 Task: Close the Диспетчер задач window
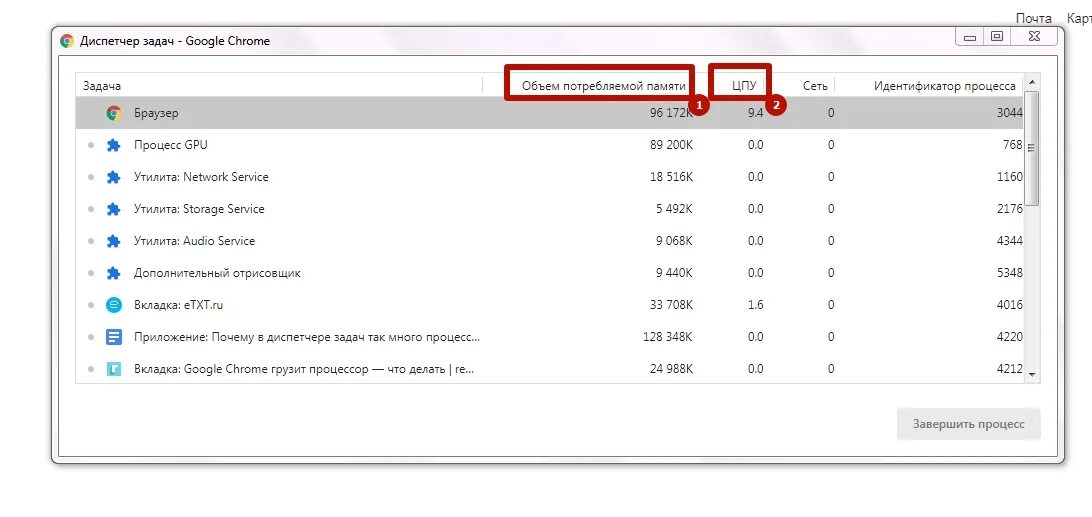1034,36
